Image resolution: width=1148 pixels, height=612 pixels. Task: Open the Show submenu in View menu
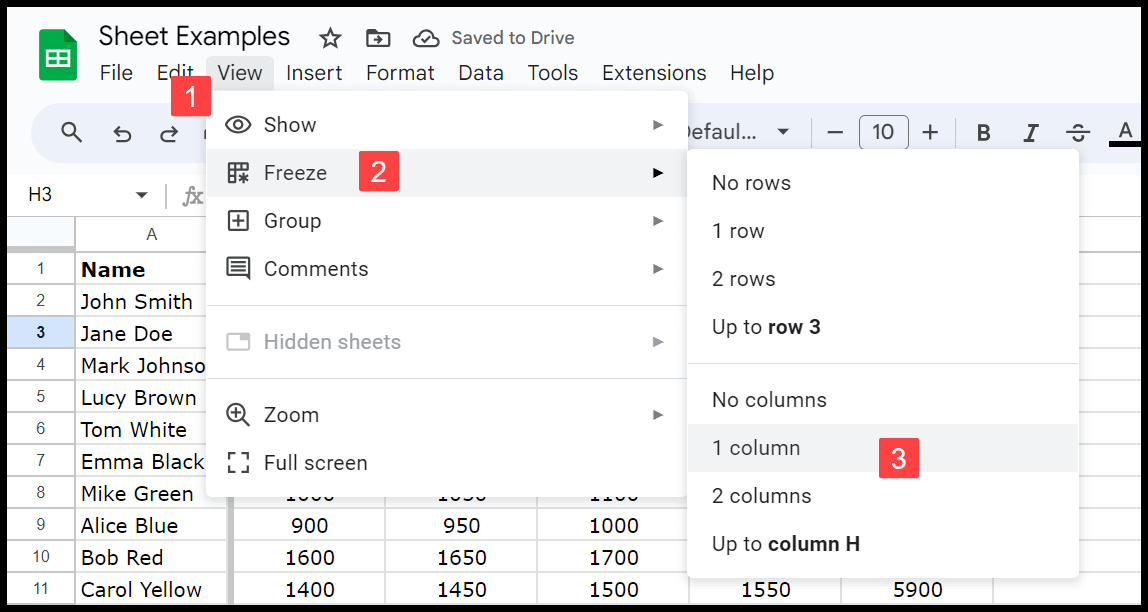[447, 125]
